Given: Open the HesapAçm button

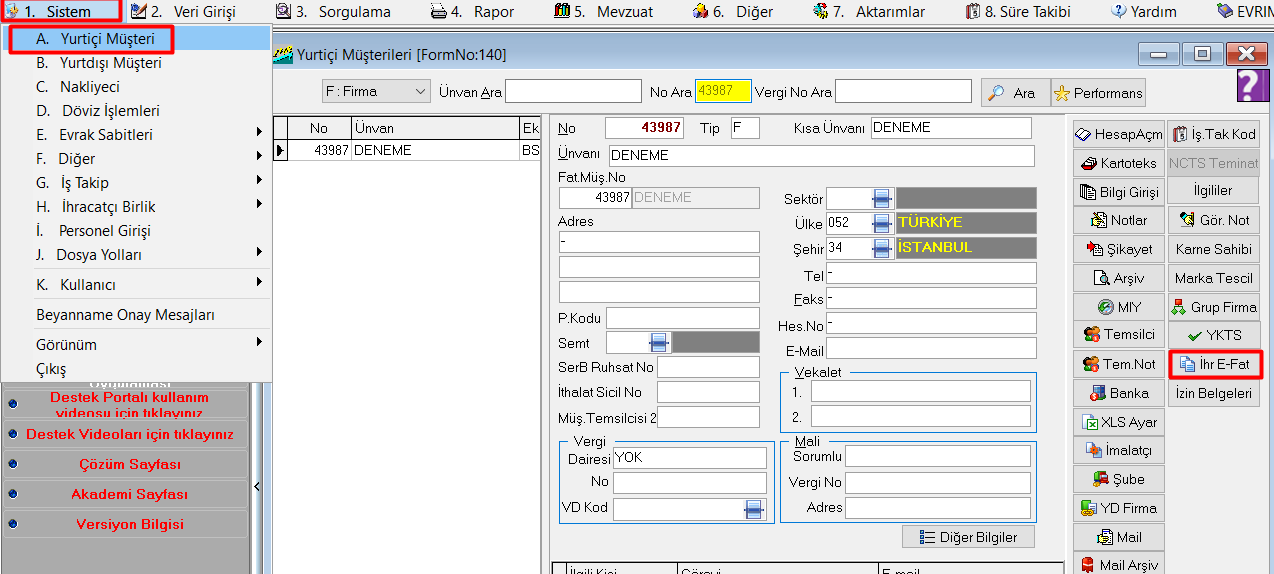Looking at the screenshot, I should pyautogui.click(x=1119, y=134).
